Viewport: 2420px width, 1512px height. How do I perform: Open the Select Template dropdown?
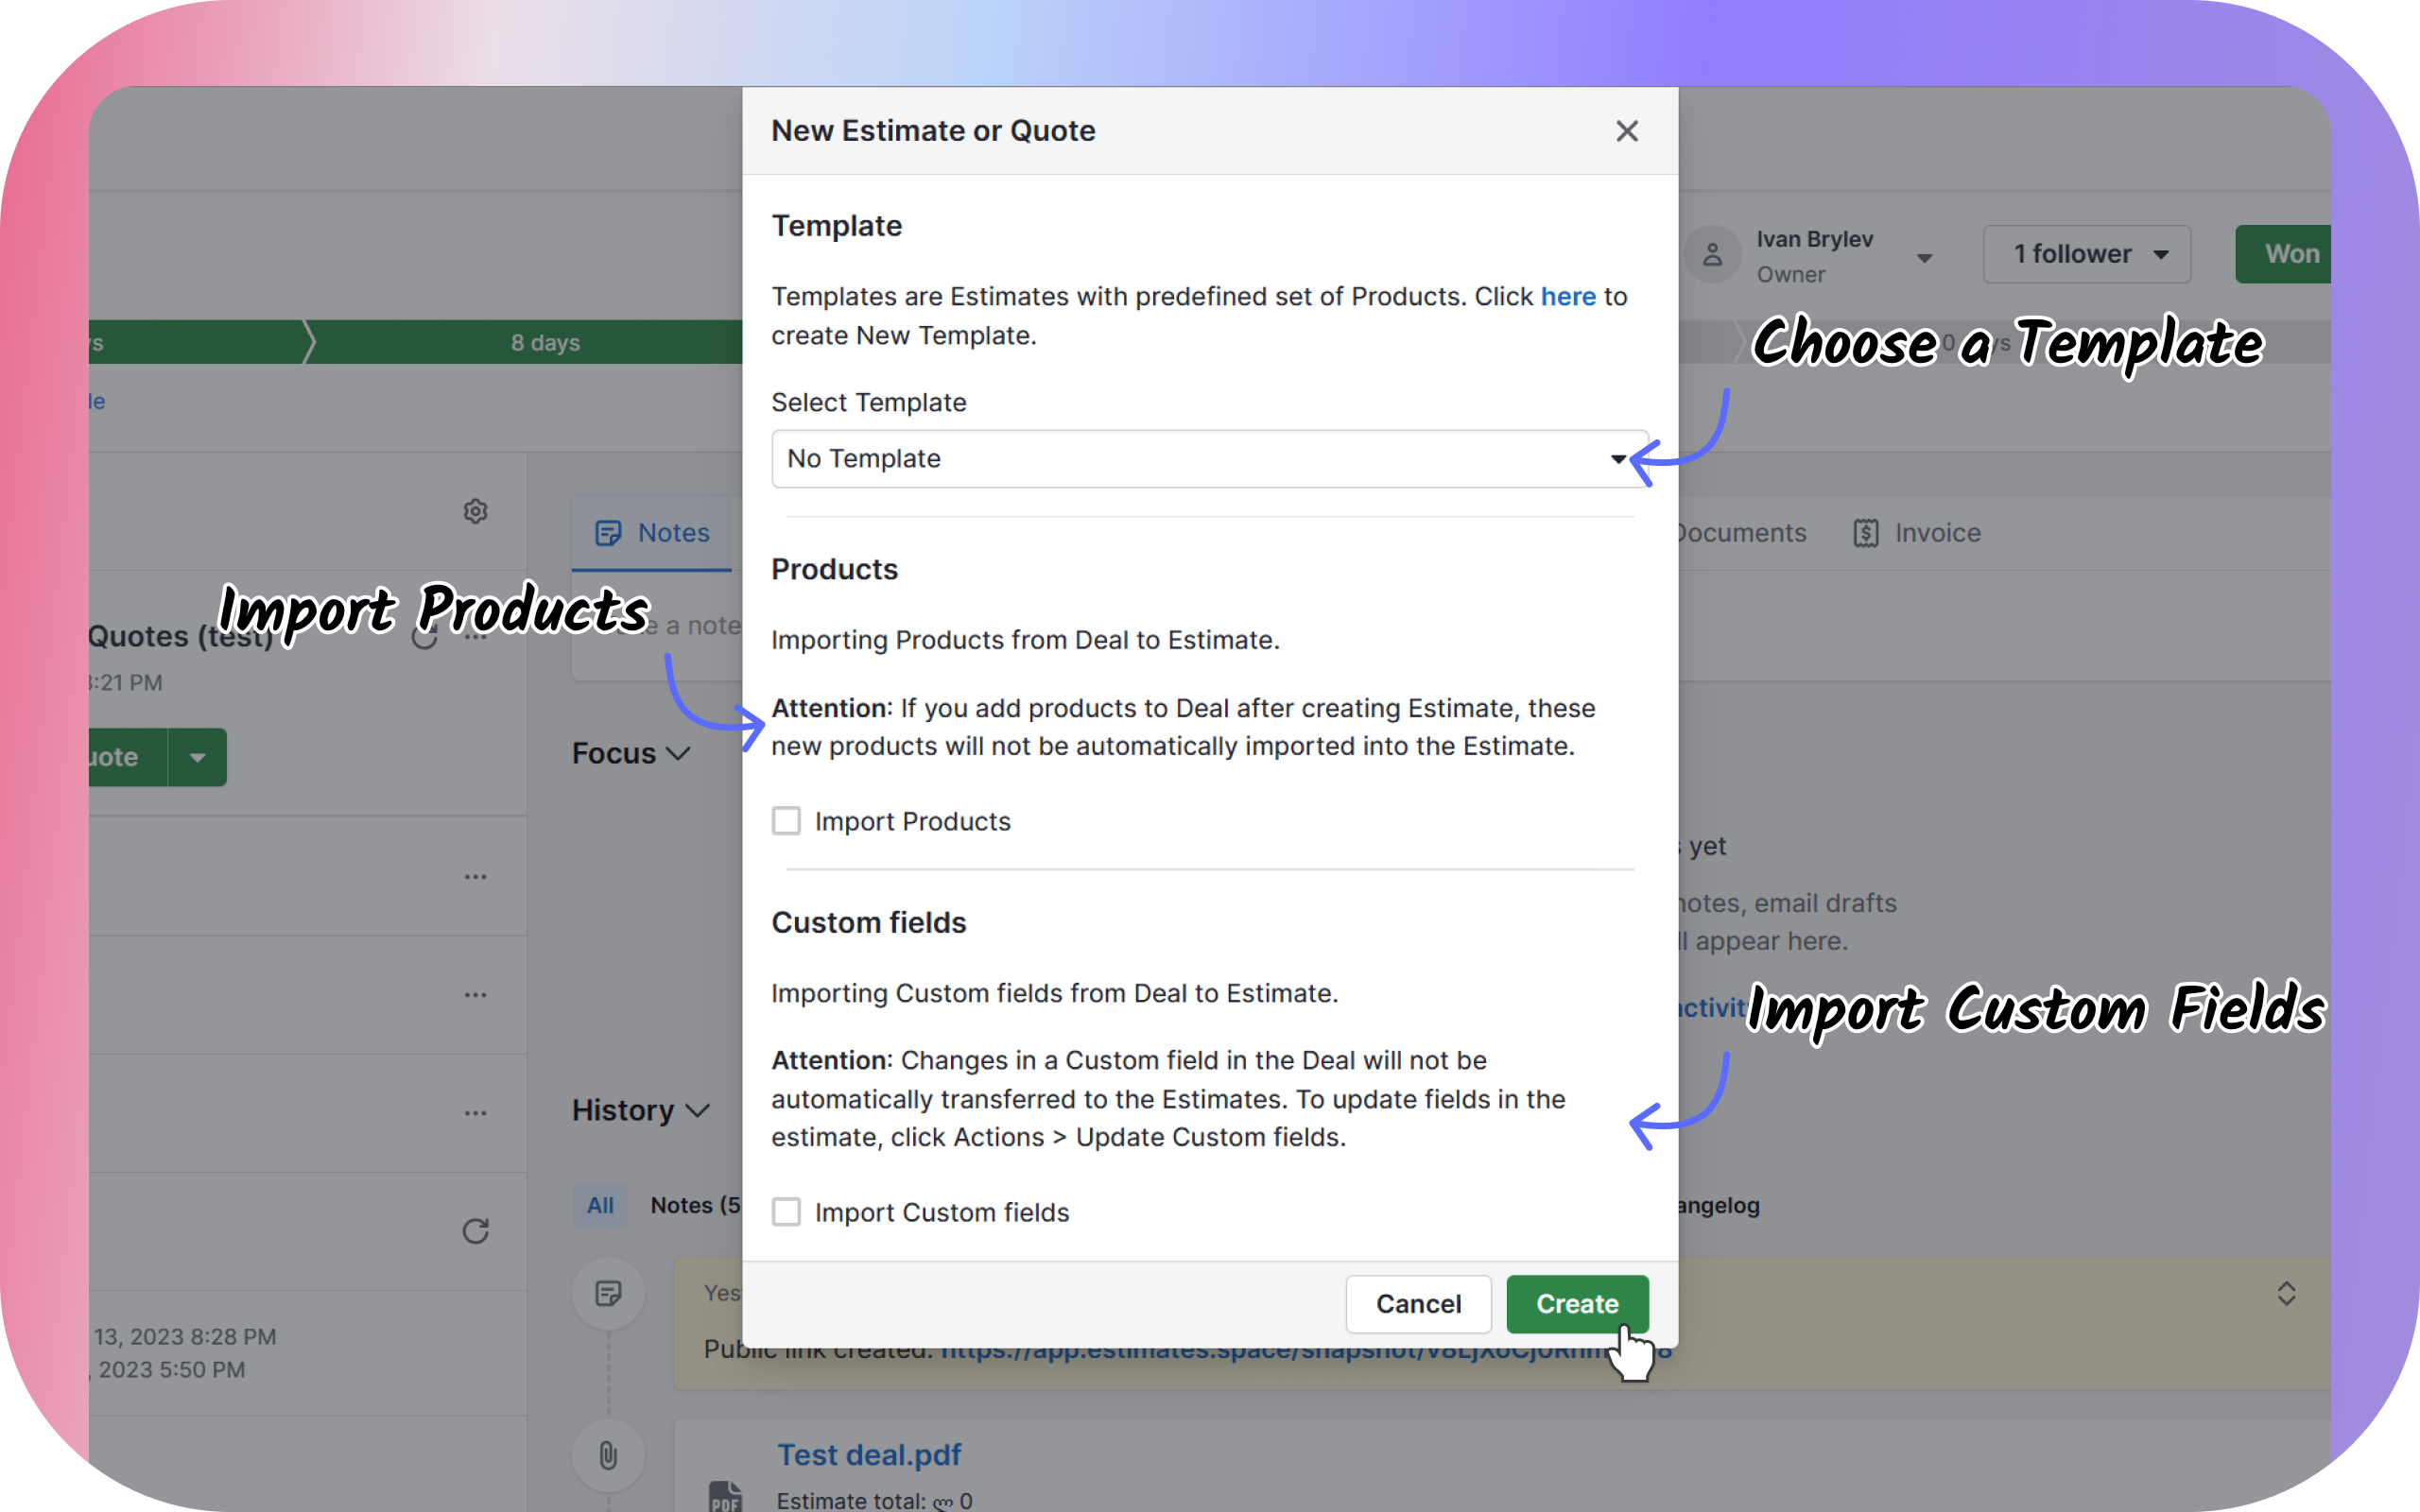coord(1208,459)
